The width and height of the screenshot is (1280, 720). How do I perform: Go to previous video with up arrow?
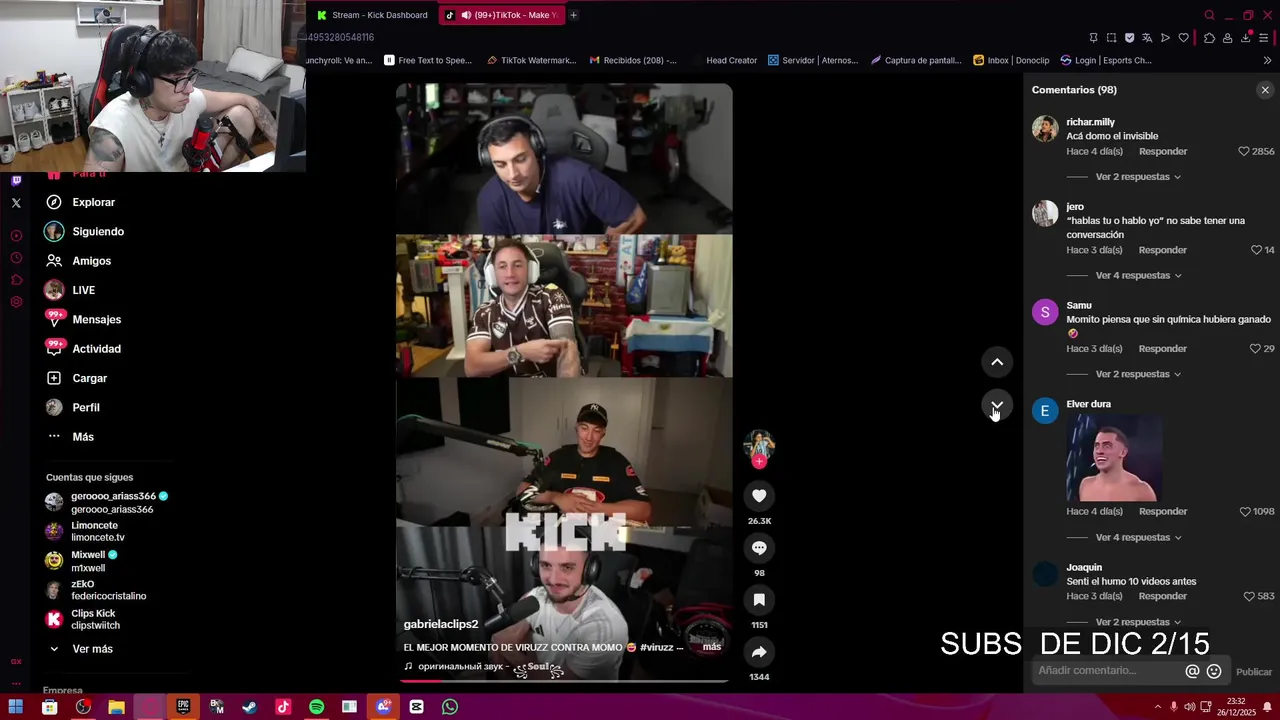point(997,362)
